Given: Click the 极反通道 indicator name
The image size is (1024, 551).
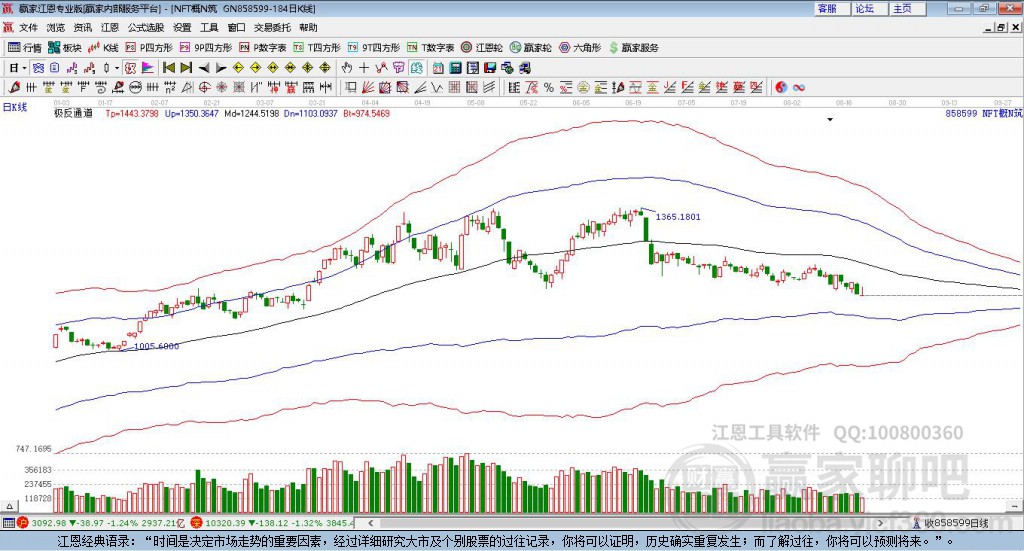Looking at the screenshot, I should point(73,114).
